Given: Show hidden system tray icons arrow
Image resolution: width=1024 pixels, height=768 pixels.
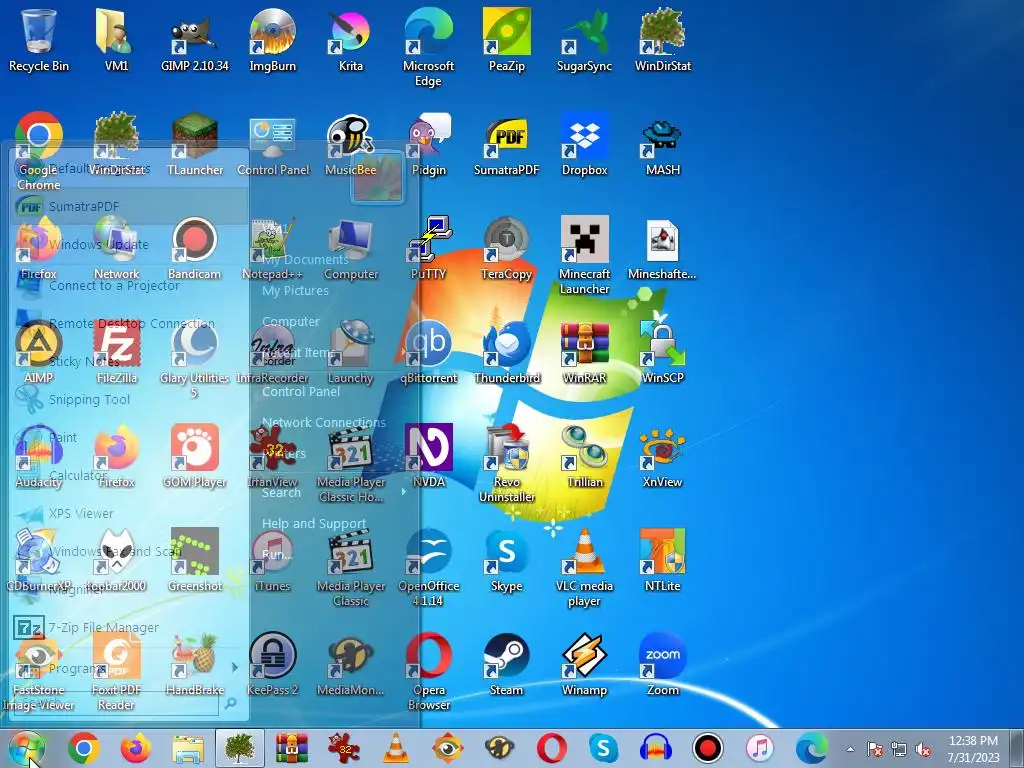Looking at the screenshot, I should 850,749.
